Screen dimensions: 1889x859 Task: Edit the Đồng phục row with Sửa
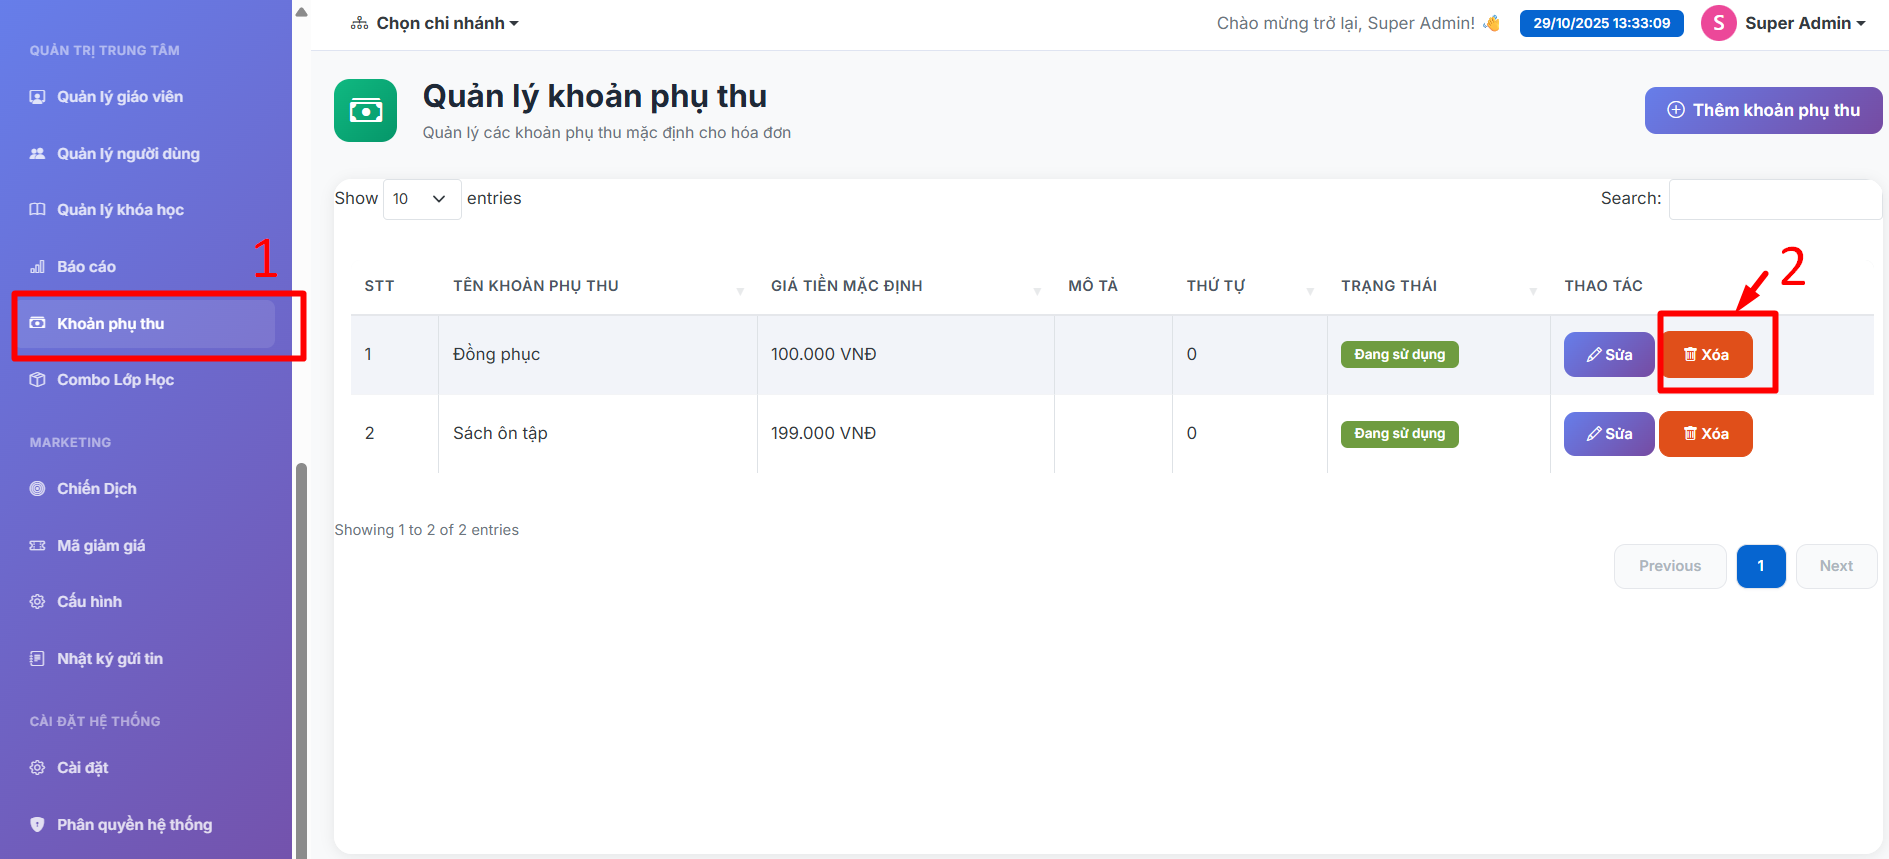[x=1608, y=355]
